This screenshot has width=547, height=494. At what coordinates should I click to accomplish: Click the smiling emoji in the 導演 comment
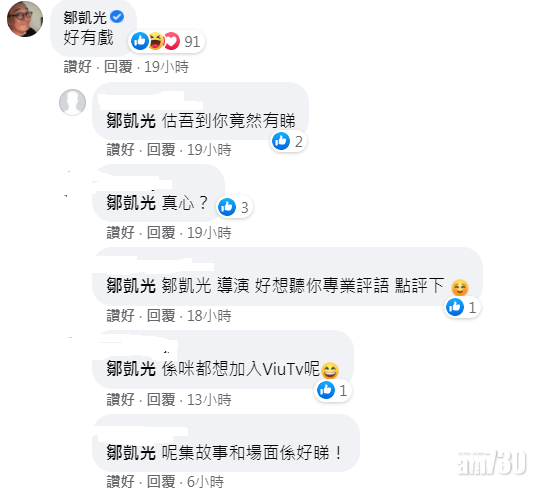[459, 287]
